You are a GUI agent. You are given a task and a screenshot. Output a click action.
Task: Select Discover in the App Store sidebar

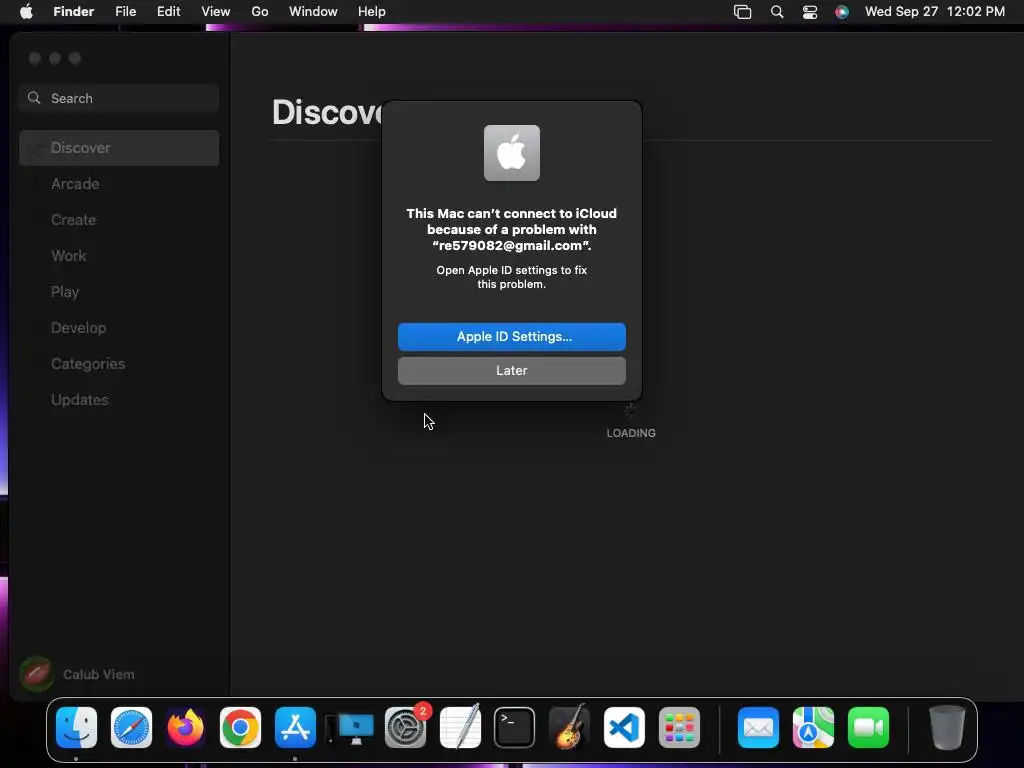(x=119, y=148)
